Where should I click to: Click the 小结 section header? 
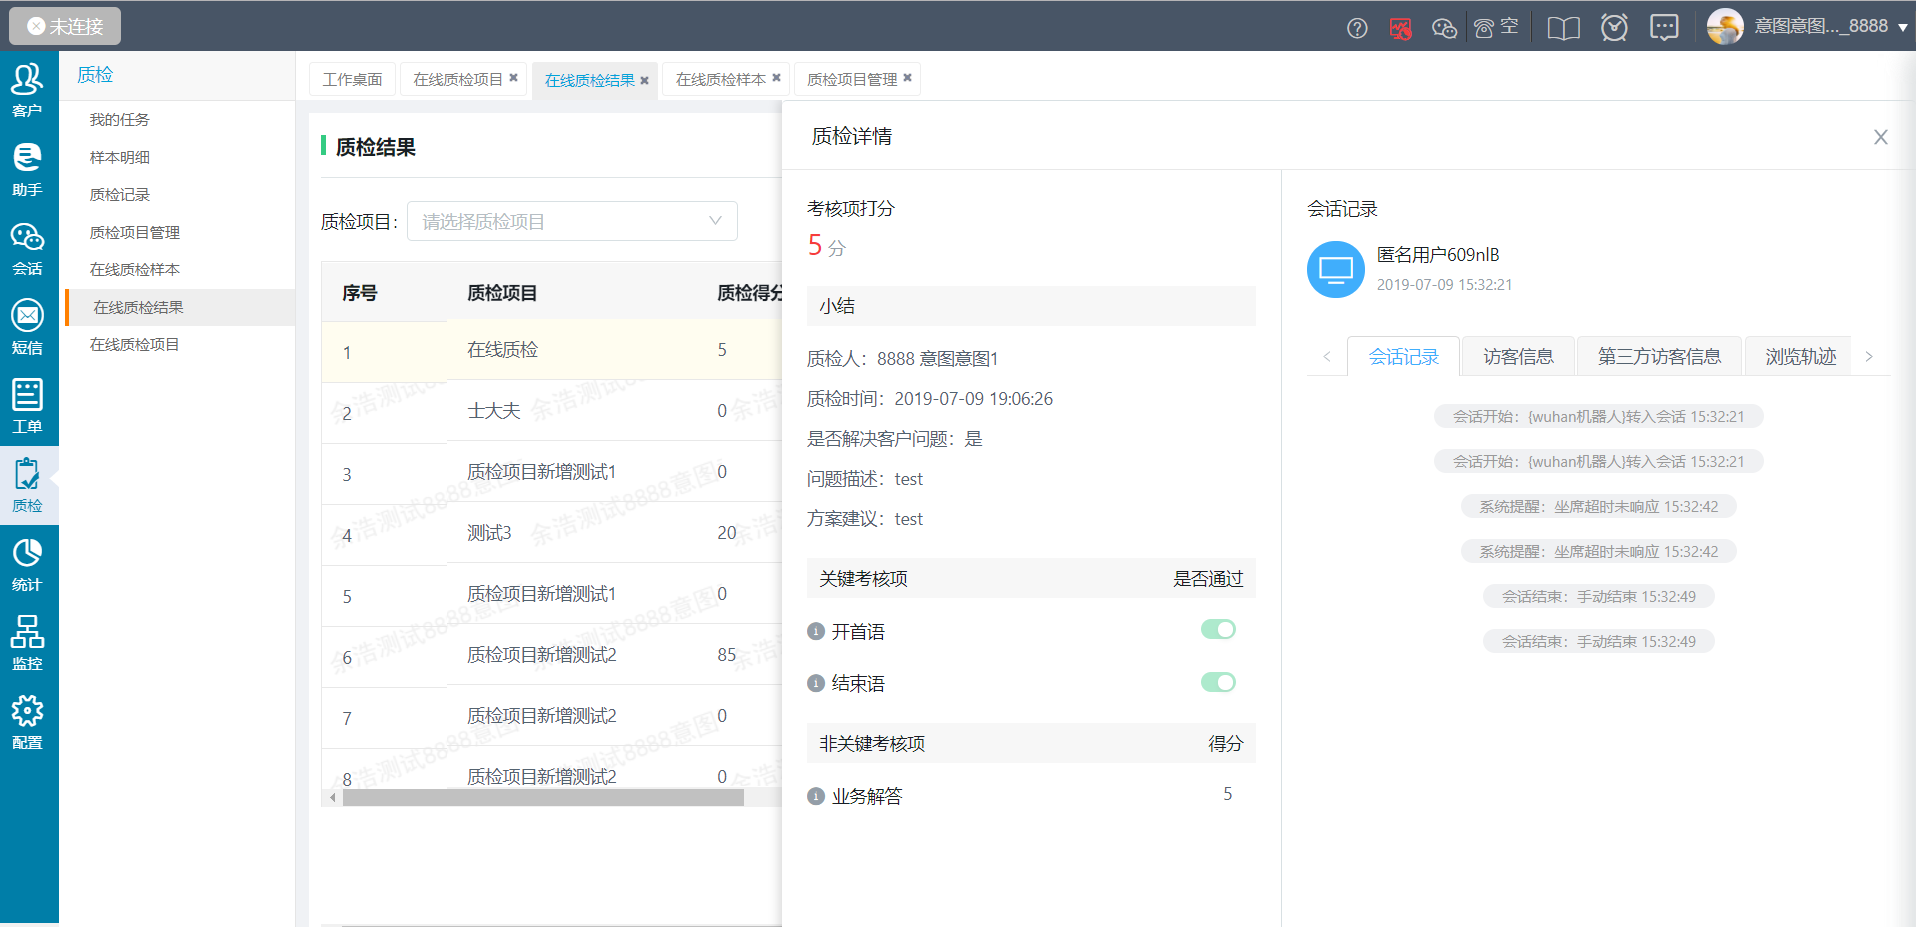point(1031,306)
